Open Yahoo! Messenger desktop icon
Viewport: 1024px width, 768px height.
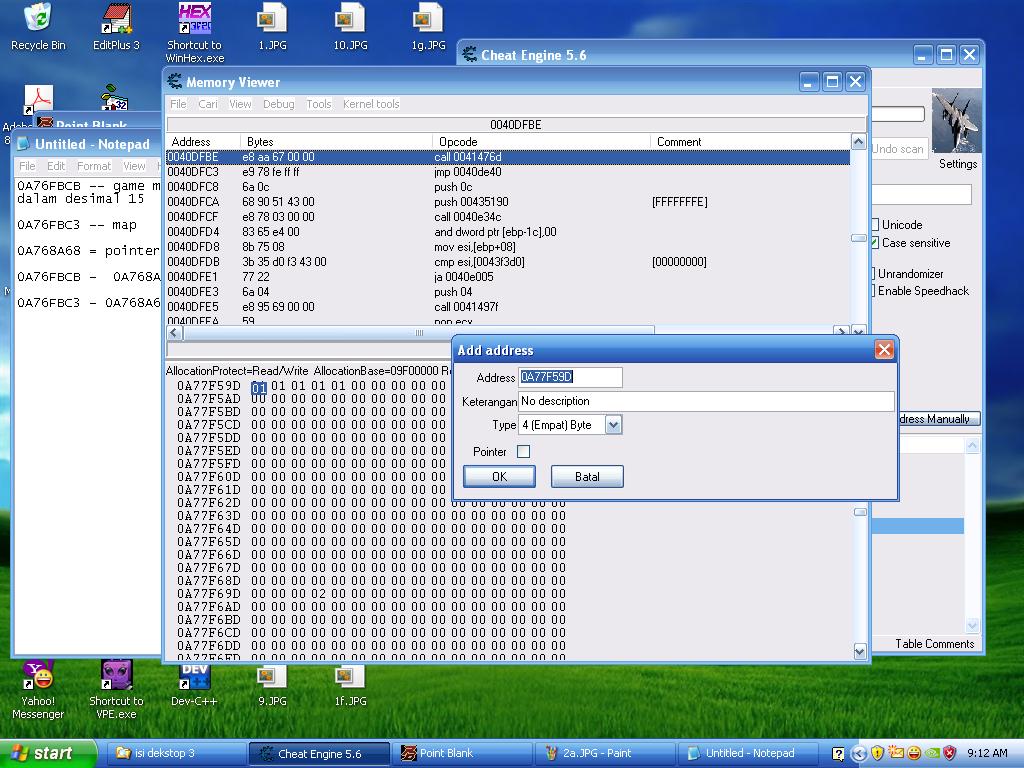tap(38, 690)
